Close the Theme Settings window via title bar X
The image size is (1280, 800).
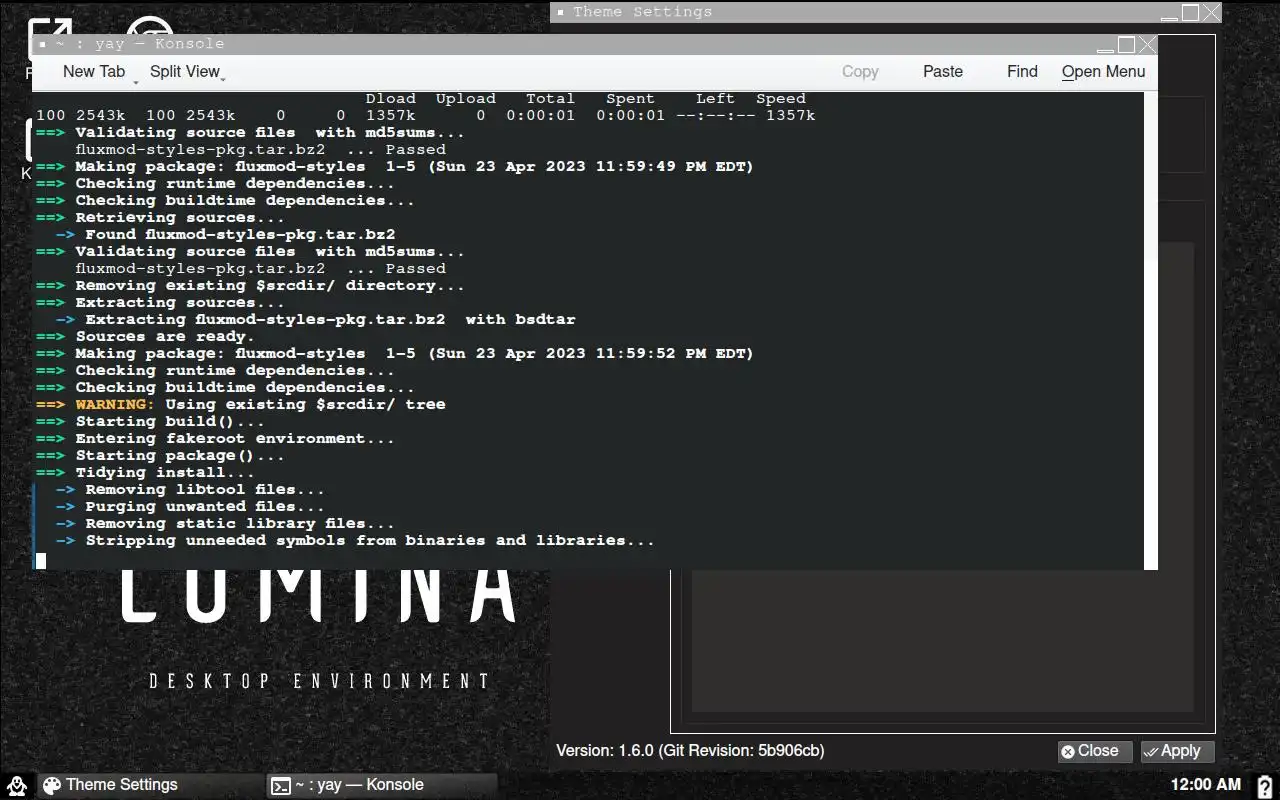(1211, 13)
